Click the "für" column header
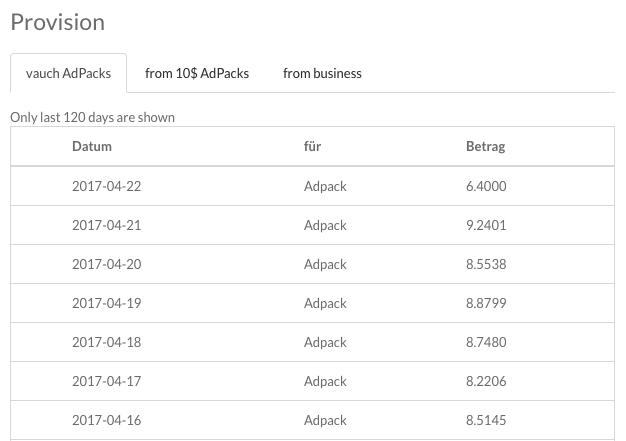Viewport: 626px width, 441px height. tap(312, 146)
